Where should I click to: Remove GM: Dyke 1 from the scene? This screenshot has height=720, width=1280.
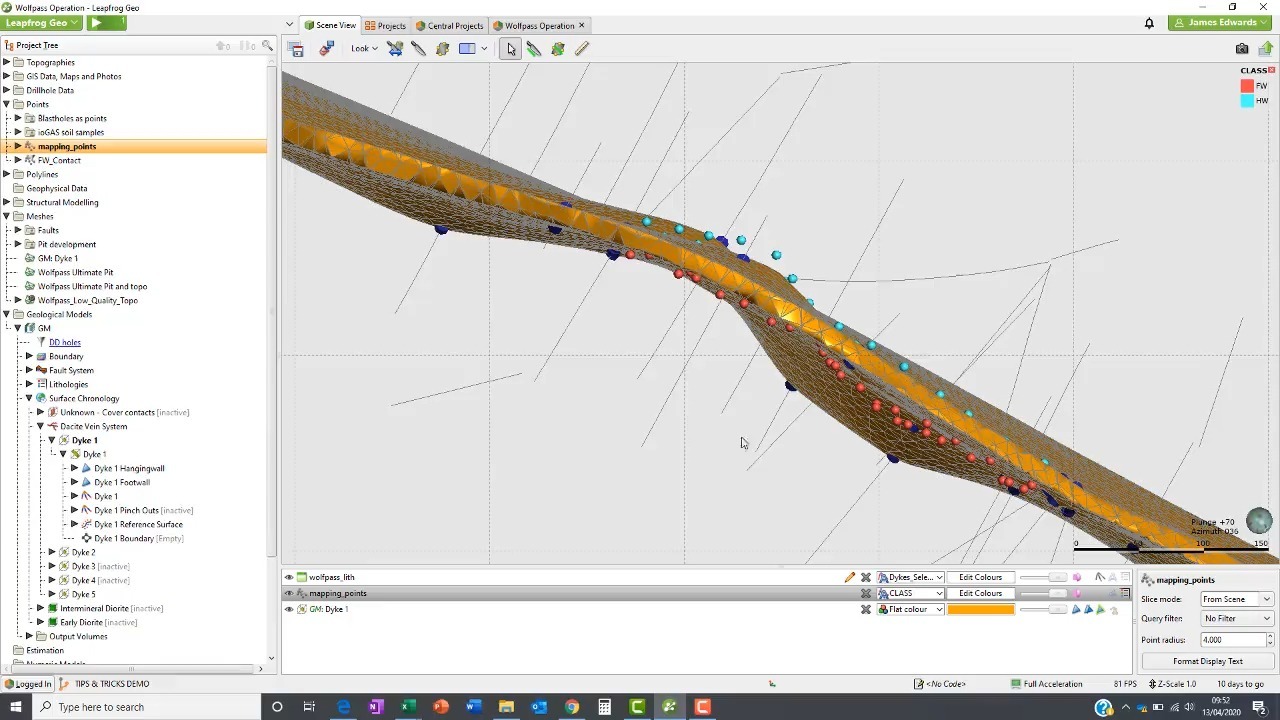pyautogui.click(x=866, y=609)
